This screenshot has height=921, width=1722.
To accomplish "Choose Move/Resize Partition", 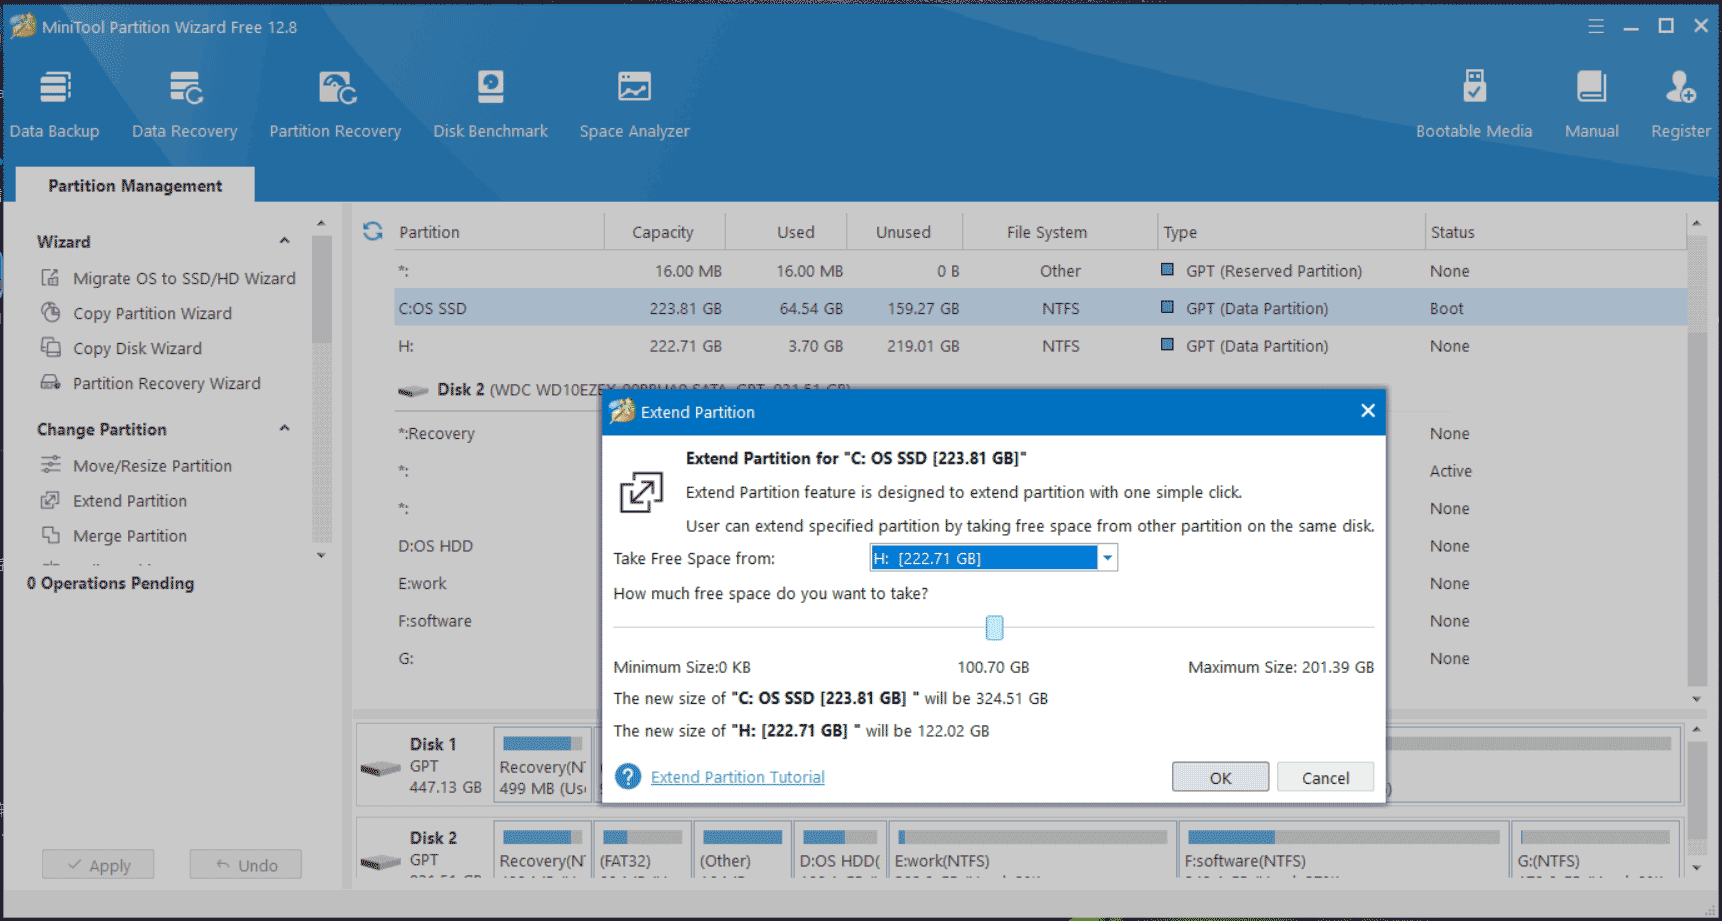I will tap(152, 465).
